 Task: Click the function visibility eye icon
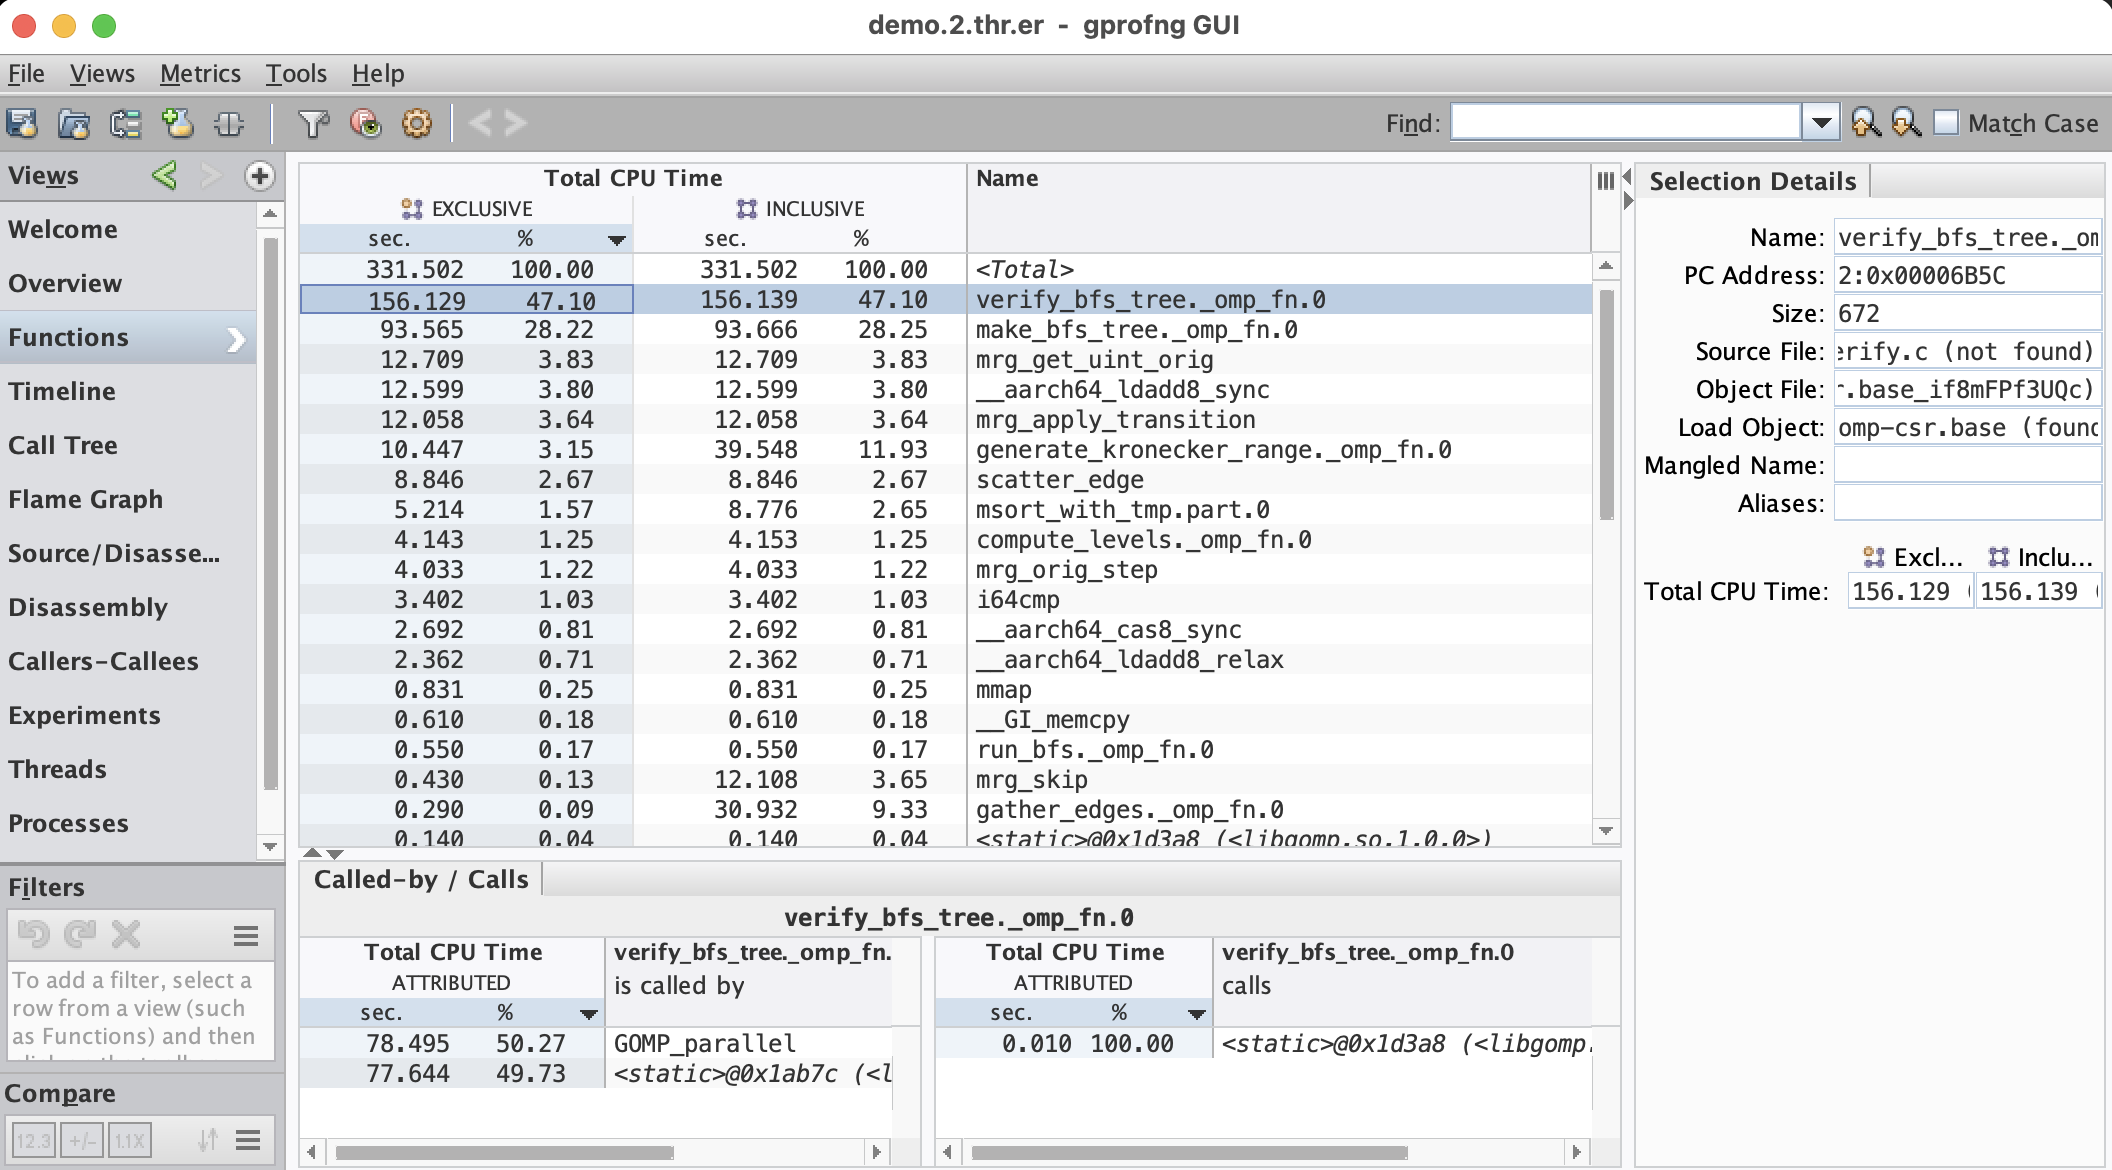click(366, 123)
